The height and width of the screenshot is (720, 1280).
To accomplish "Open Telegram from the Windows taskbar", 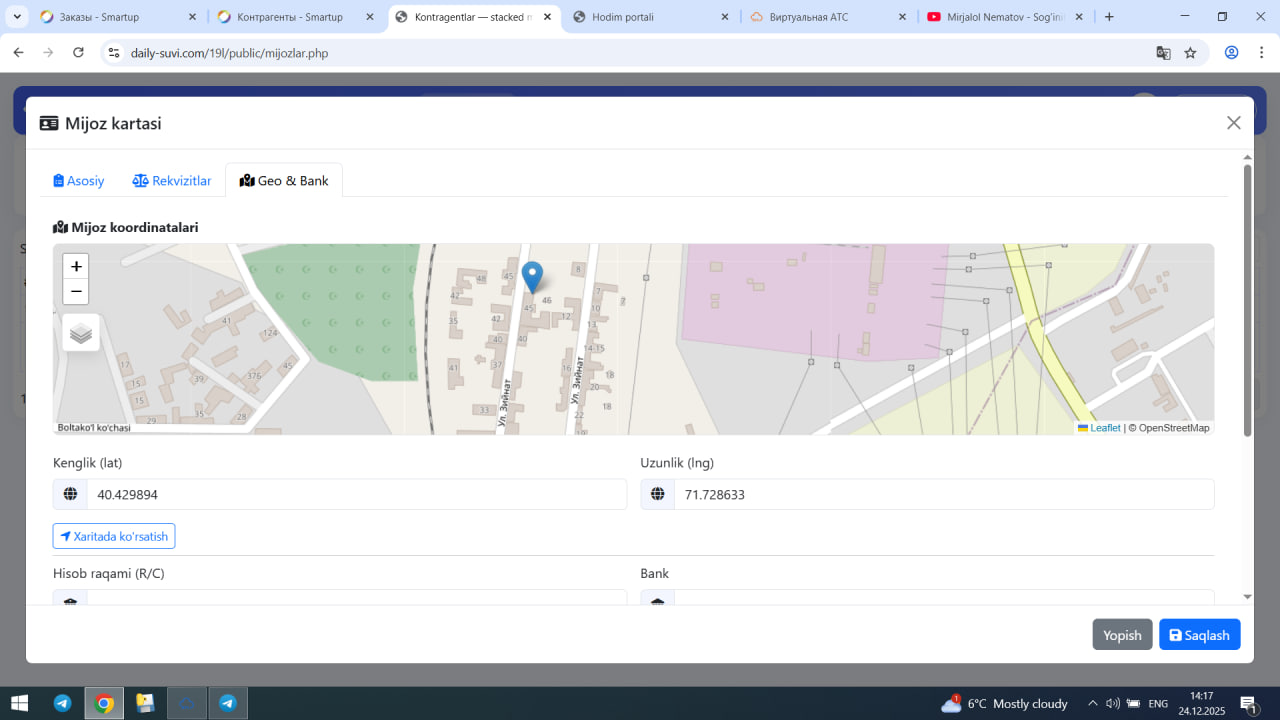I will tap(62, 703).
